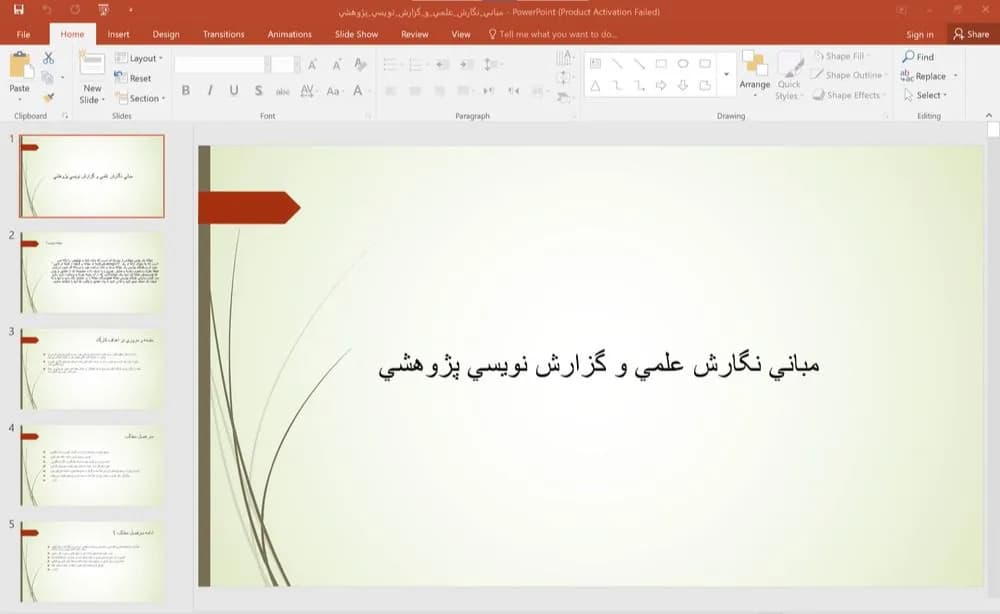Screen dimensions: 1000x614
Task: Toggle text shadow
Action: coord(258,91)
